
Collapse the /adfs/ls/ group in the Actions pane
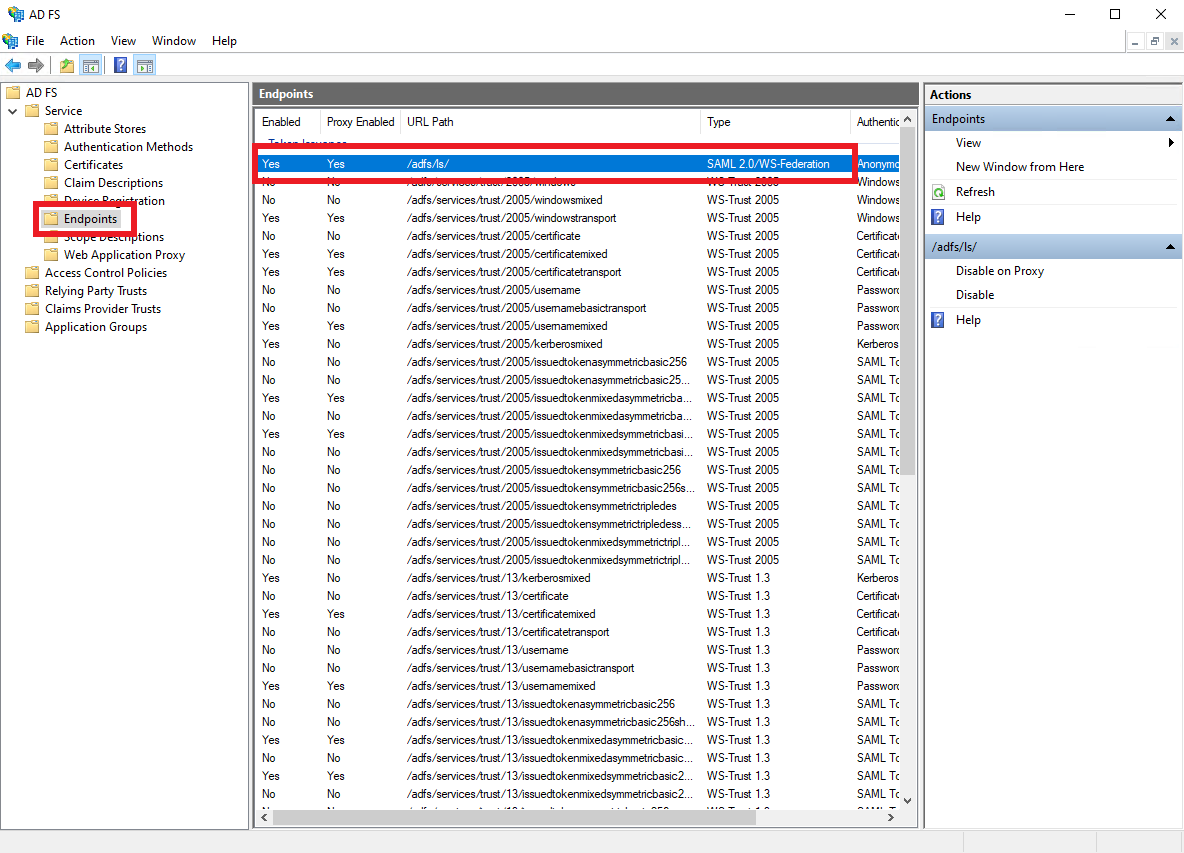click(x=1168, y=246)
